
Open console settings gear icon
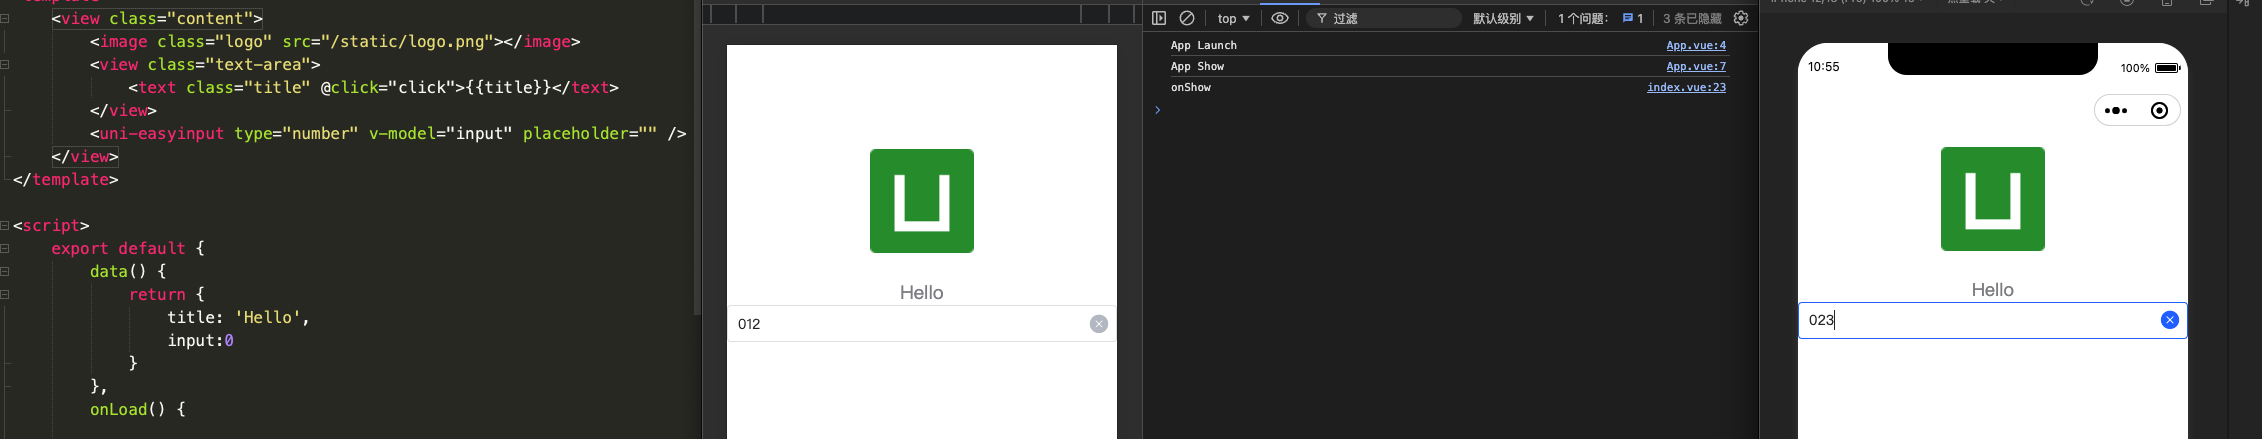pyautogui.click(x=1741, y=18)
